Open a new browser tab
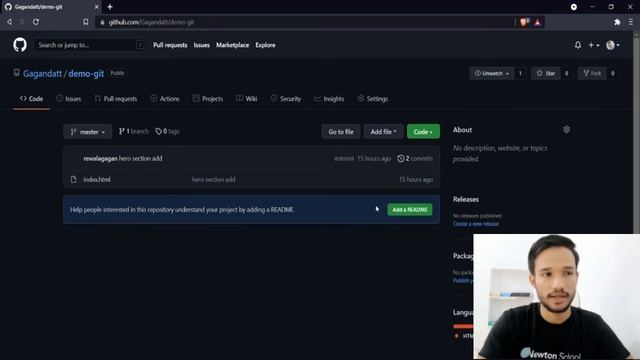 coord(110,7)
